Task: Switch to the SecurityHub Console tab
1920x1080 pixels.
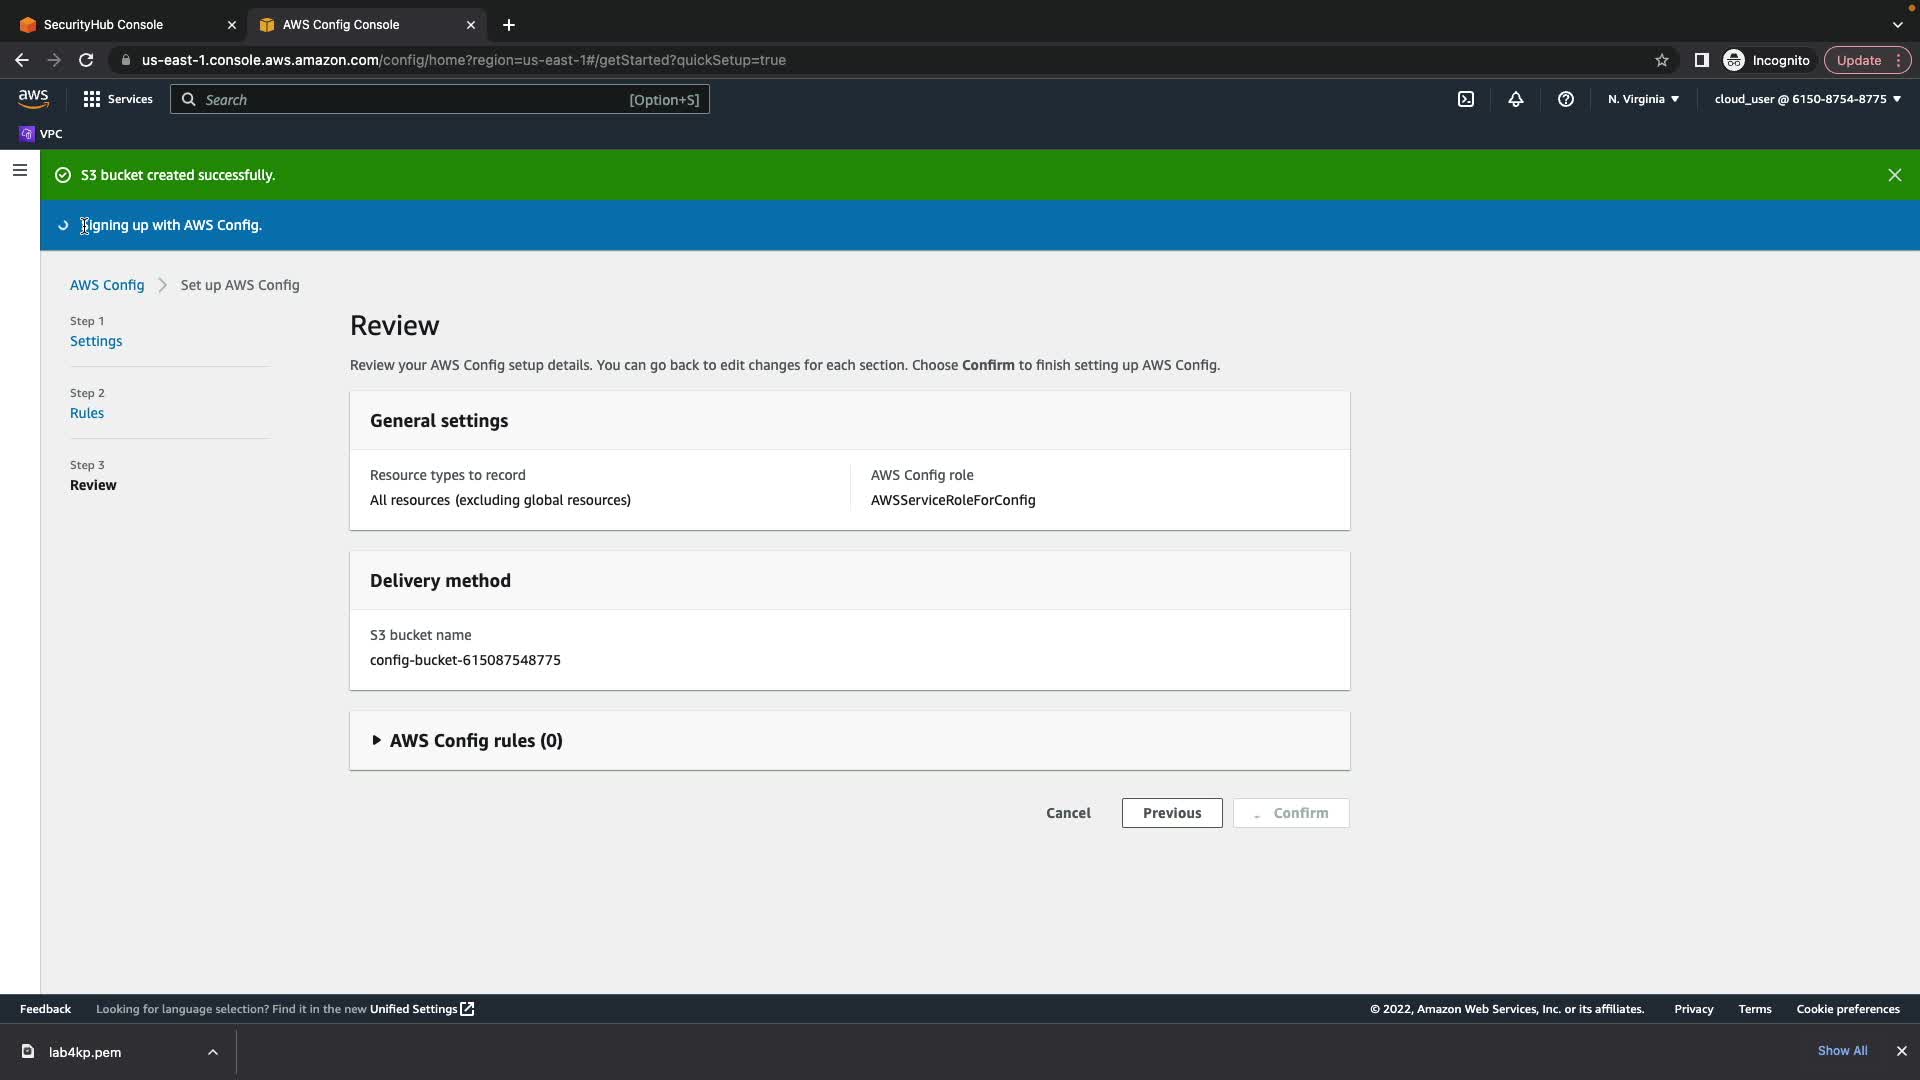Action: point(103,24)
